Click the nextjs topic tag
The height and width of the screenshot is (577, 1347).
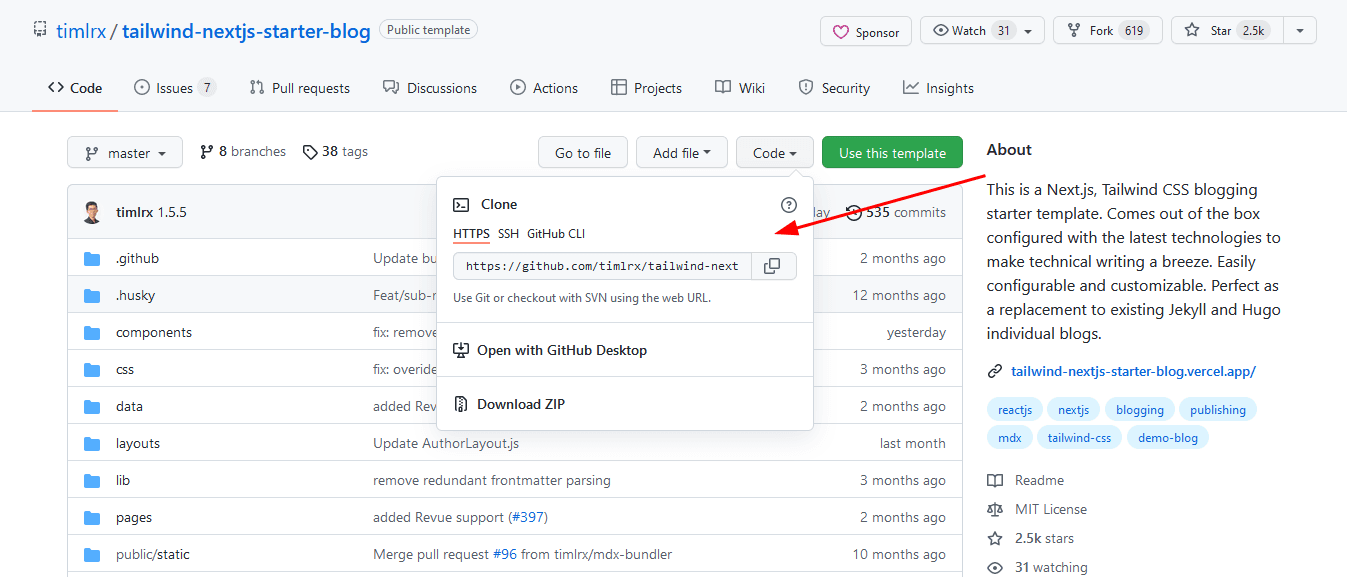click(1074, 409)
